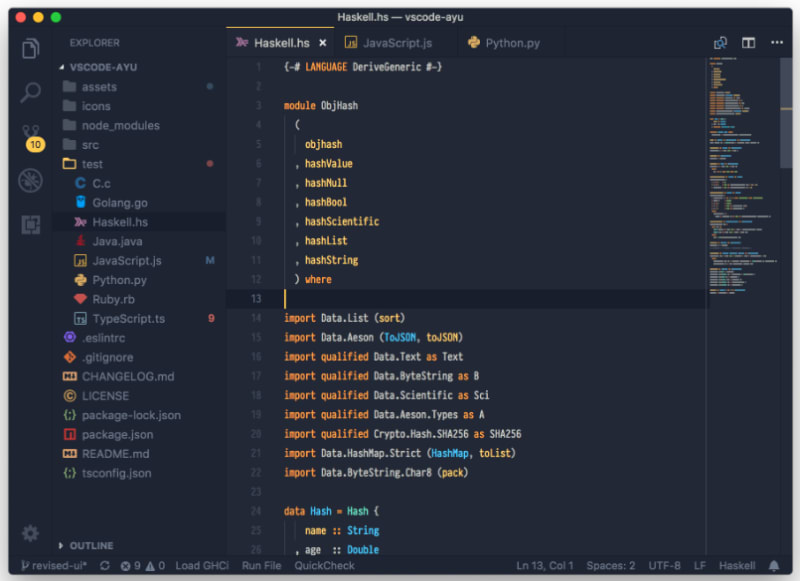
Task: Click line number 13 in gutter
Action: pos(256,299)
